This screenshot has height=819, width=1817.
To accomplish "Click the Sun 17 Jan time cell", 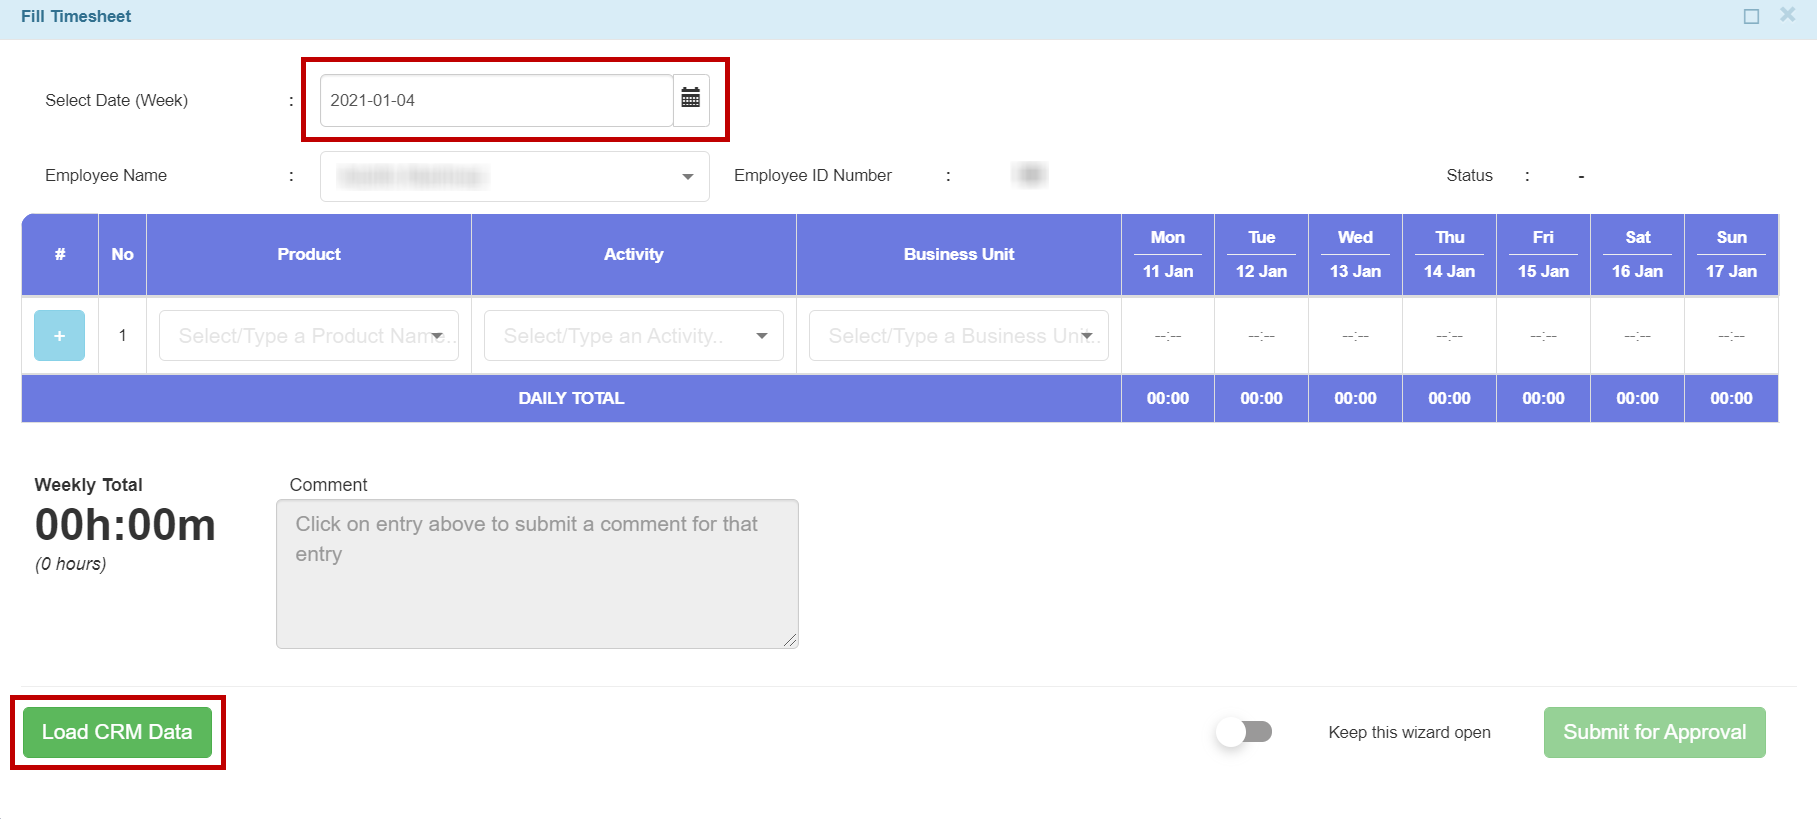I will pyautogui.click(x=1731, y=336).
